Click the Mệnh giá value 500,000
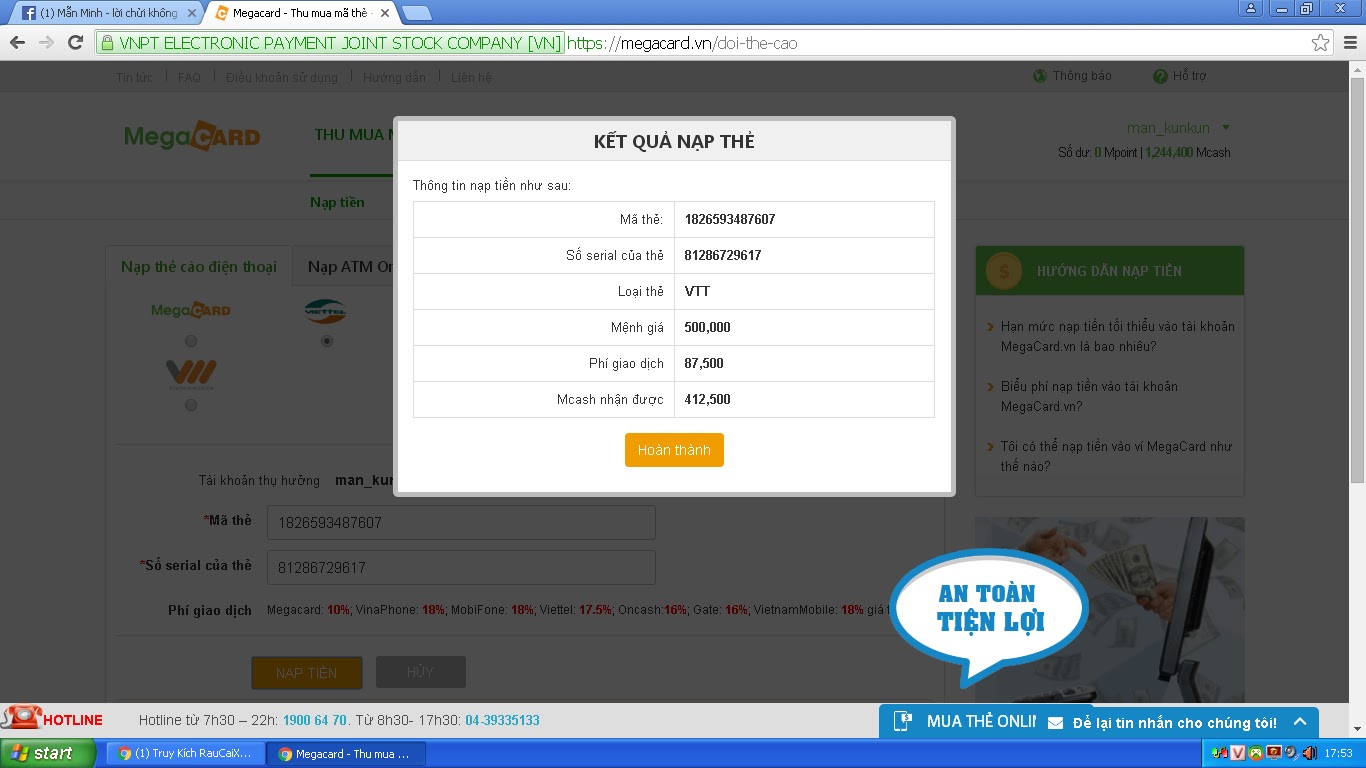Viewport: 1366px width, 768px height. 707,327
